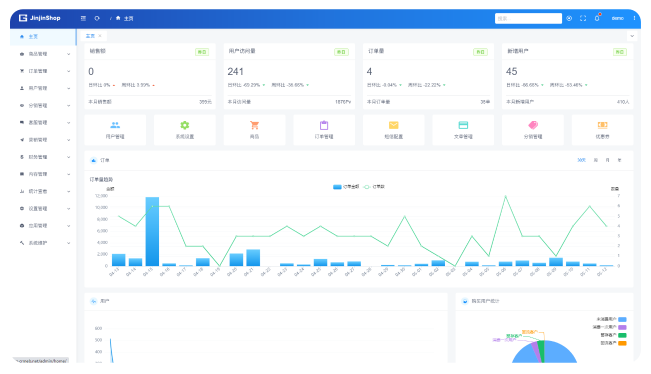Screen dimensions: 651x374
Task: Click the green badge on sales card
Action: point(202,52)
